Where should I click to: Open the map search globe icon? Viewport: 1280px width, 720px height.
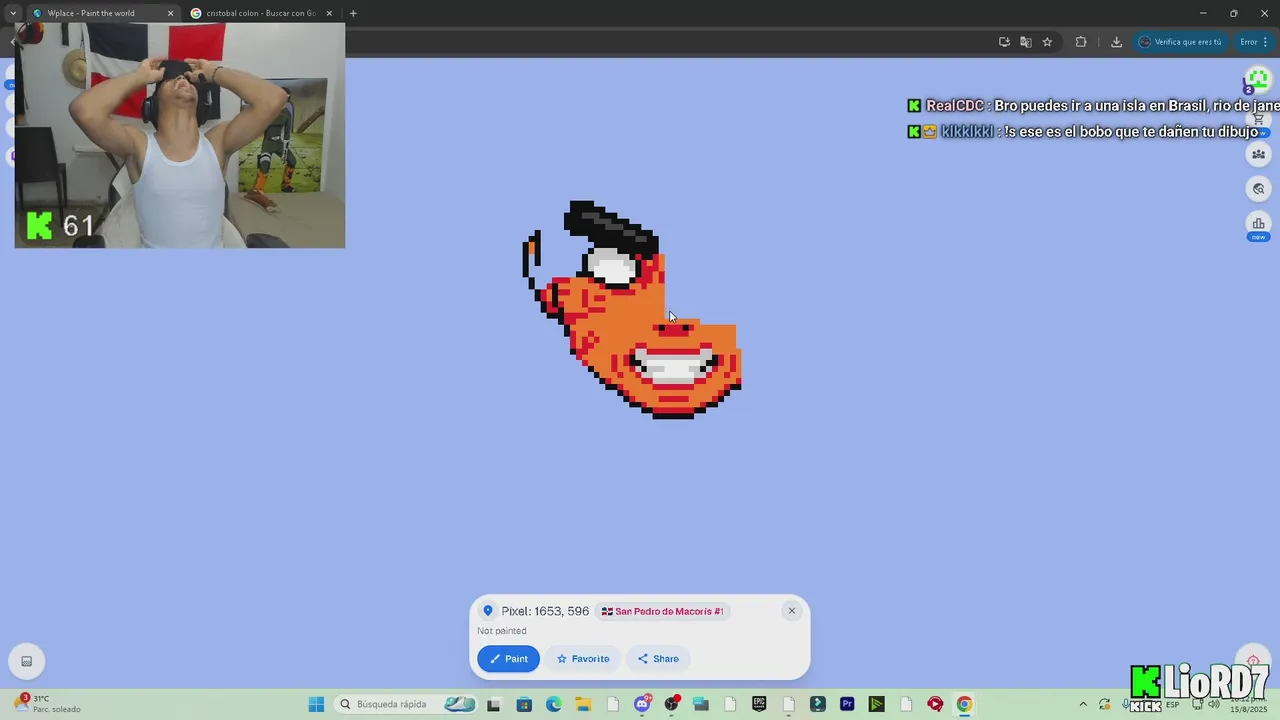[x=1258, y=189]
